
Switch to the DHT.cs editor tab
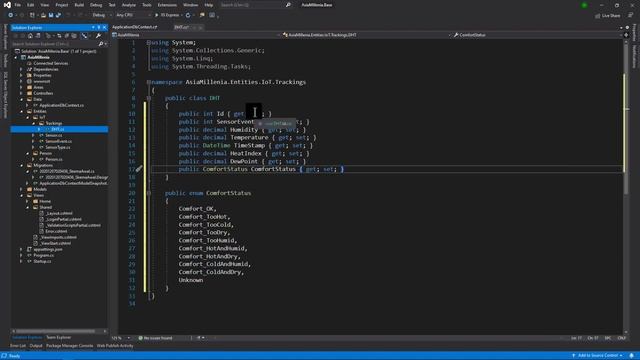tap(182, 27)
